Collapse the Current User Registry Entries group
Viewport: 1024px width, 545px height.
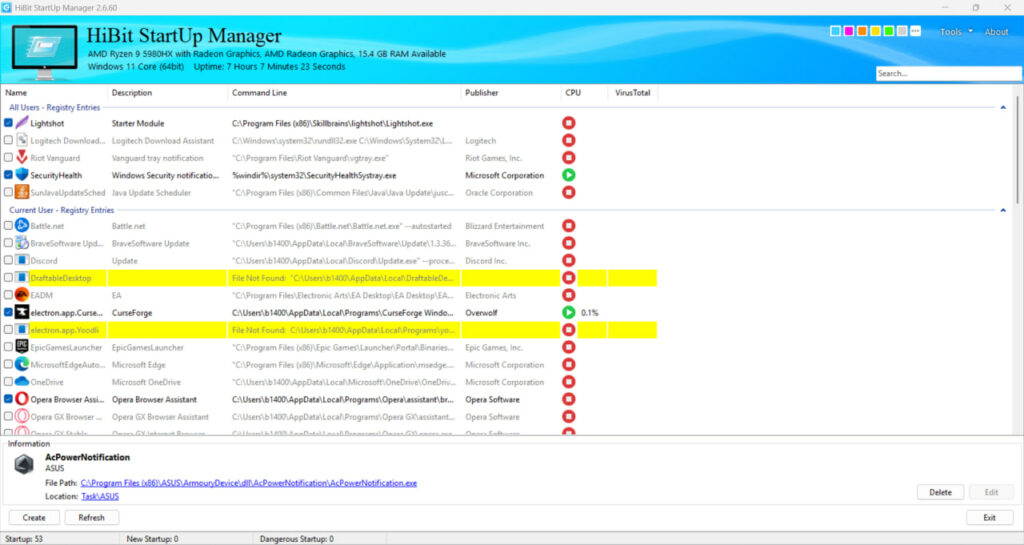point(1003,210)
